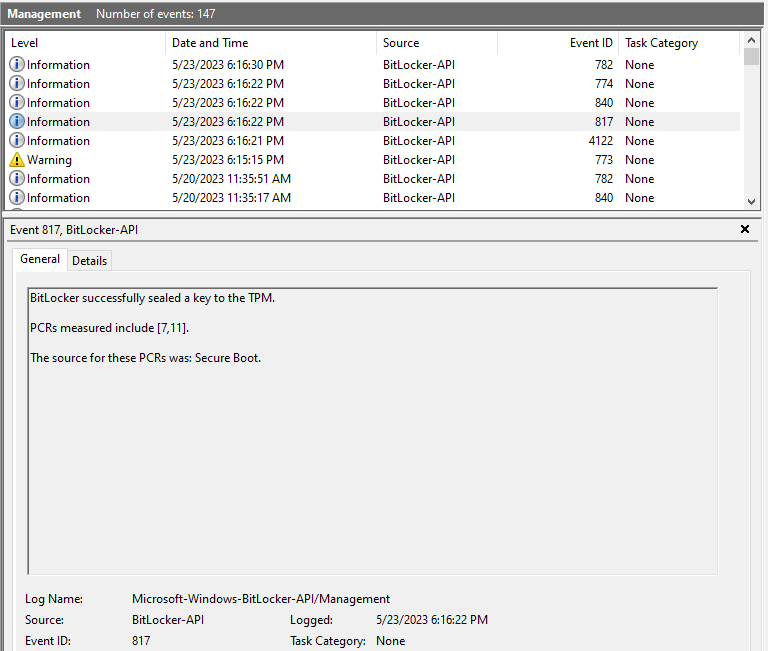
Task: Click the Event ID value 817 in details
Action: tap(141, 641)
